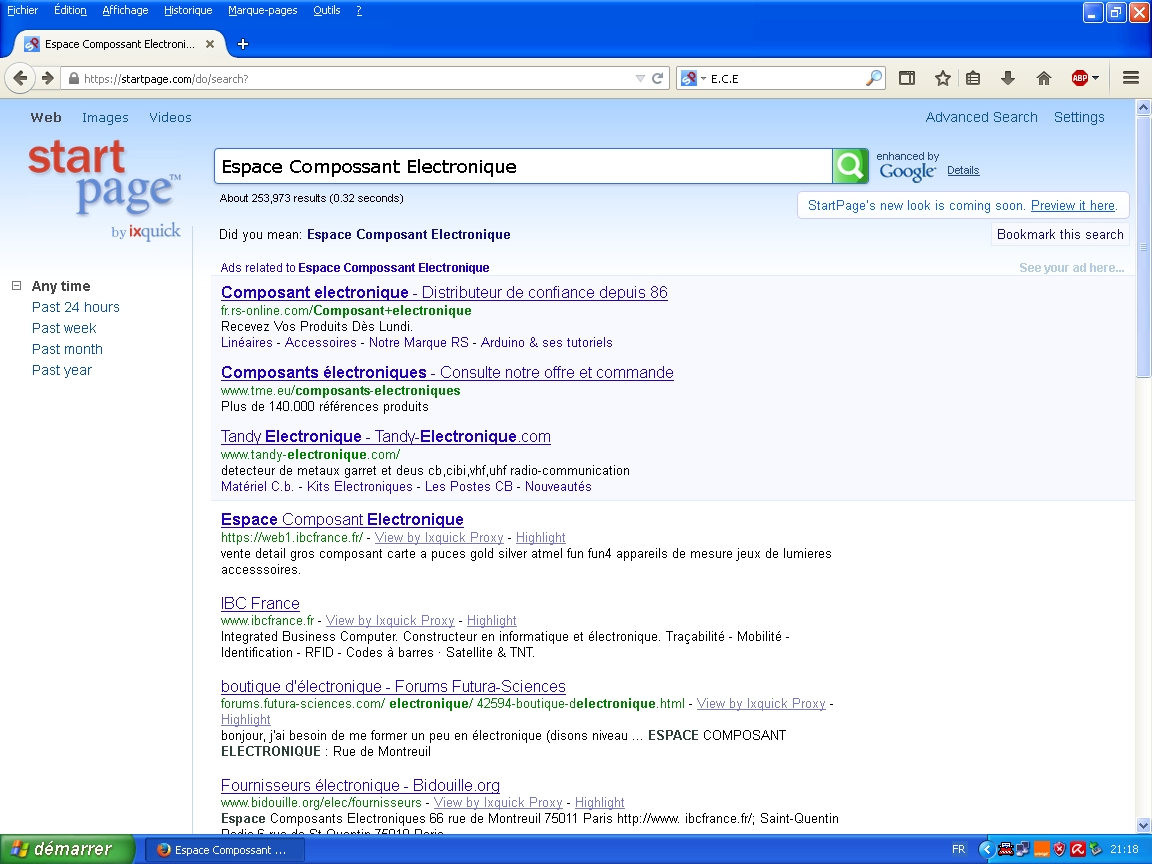Screen dimensions: 1152x864
Task: Open the sidebar panel icon in toolbar
Action: 907,78
